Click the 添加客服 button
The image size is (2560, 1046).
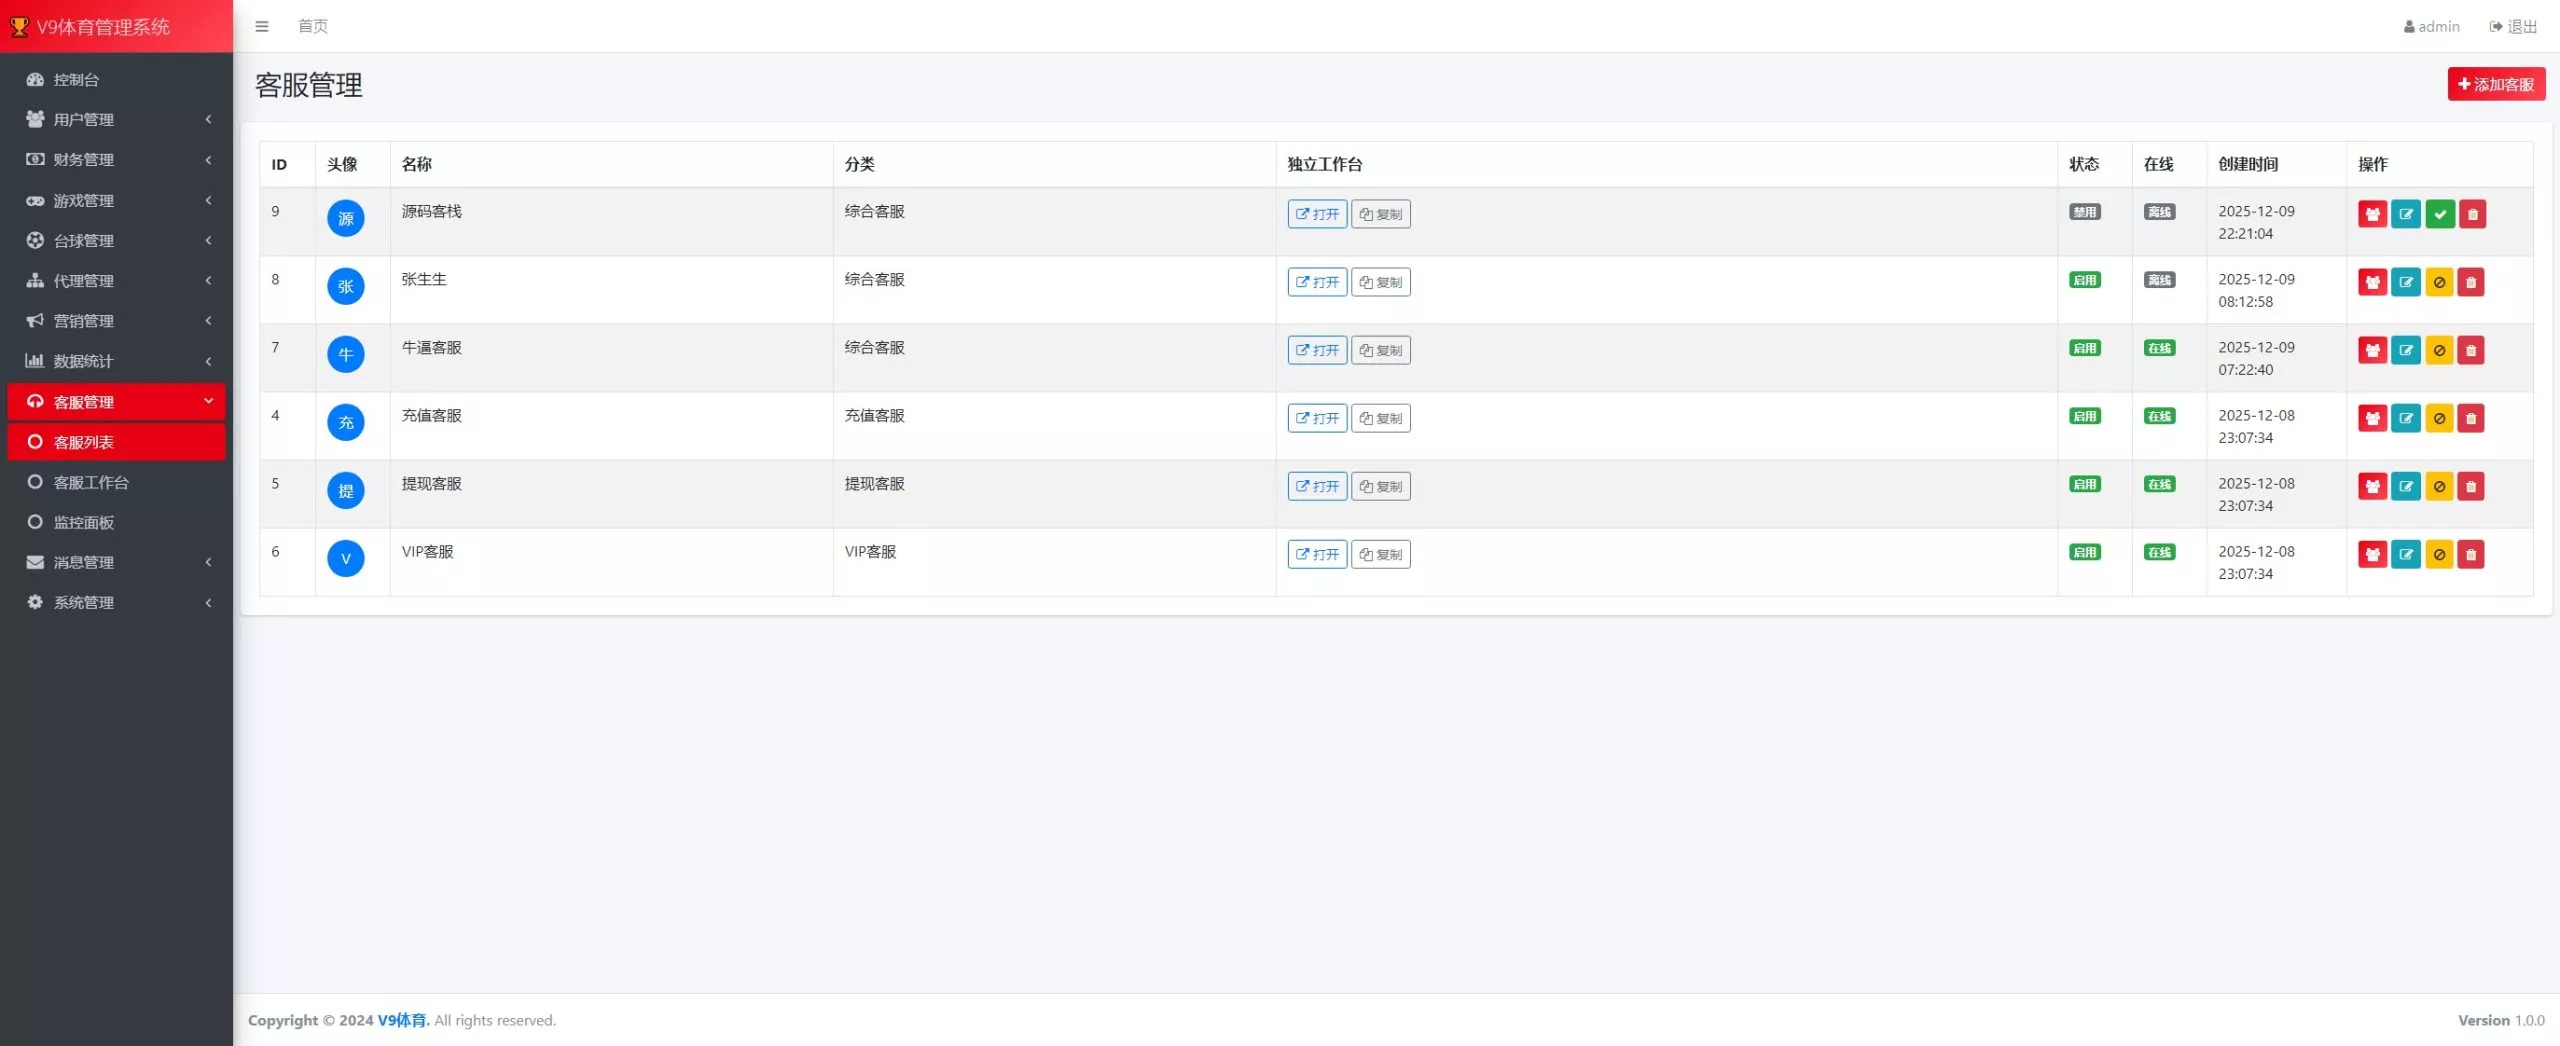pos(2496,84)
